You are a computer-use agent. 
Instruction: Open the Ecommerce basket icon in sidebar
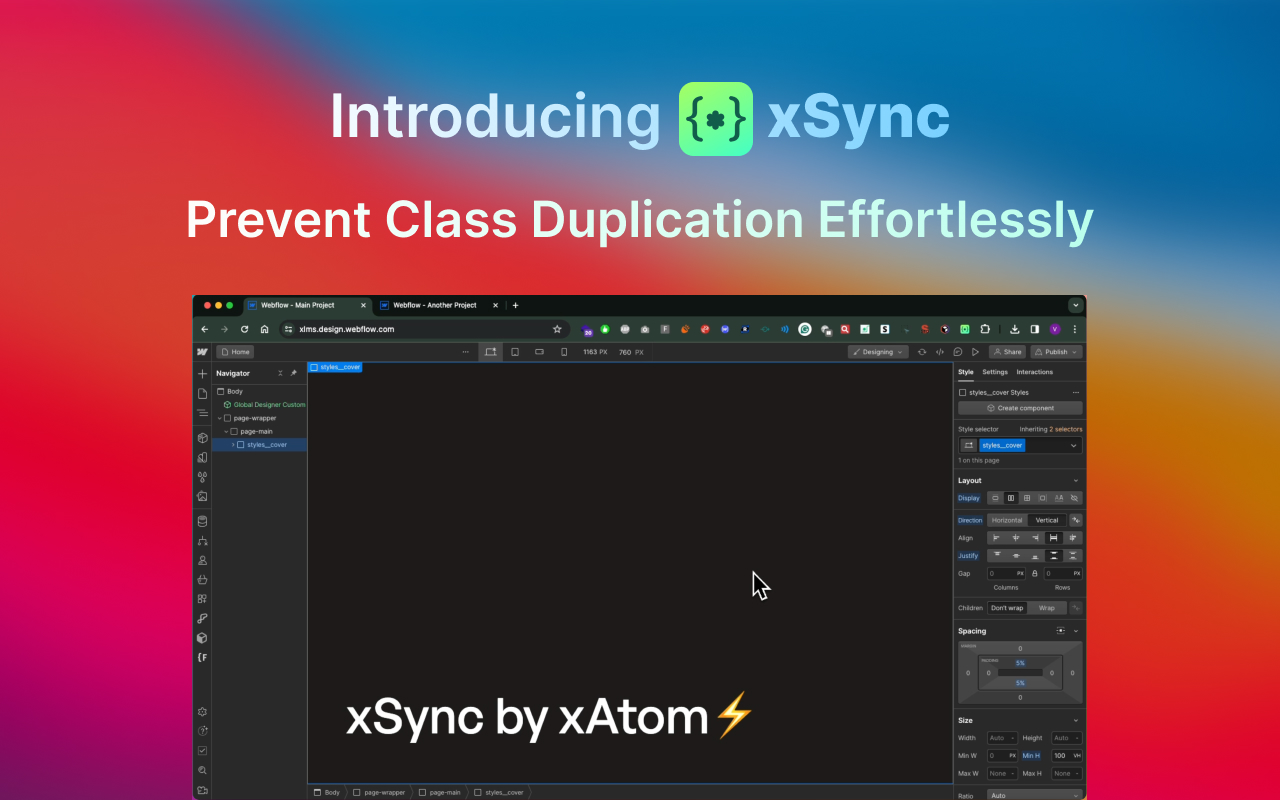[x=202, y=579]
